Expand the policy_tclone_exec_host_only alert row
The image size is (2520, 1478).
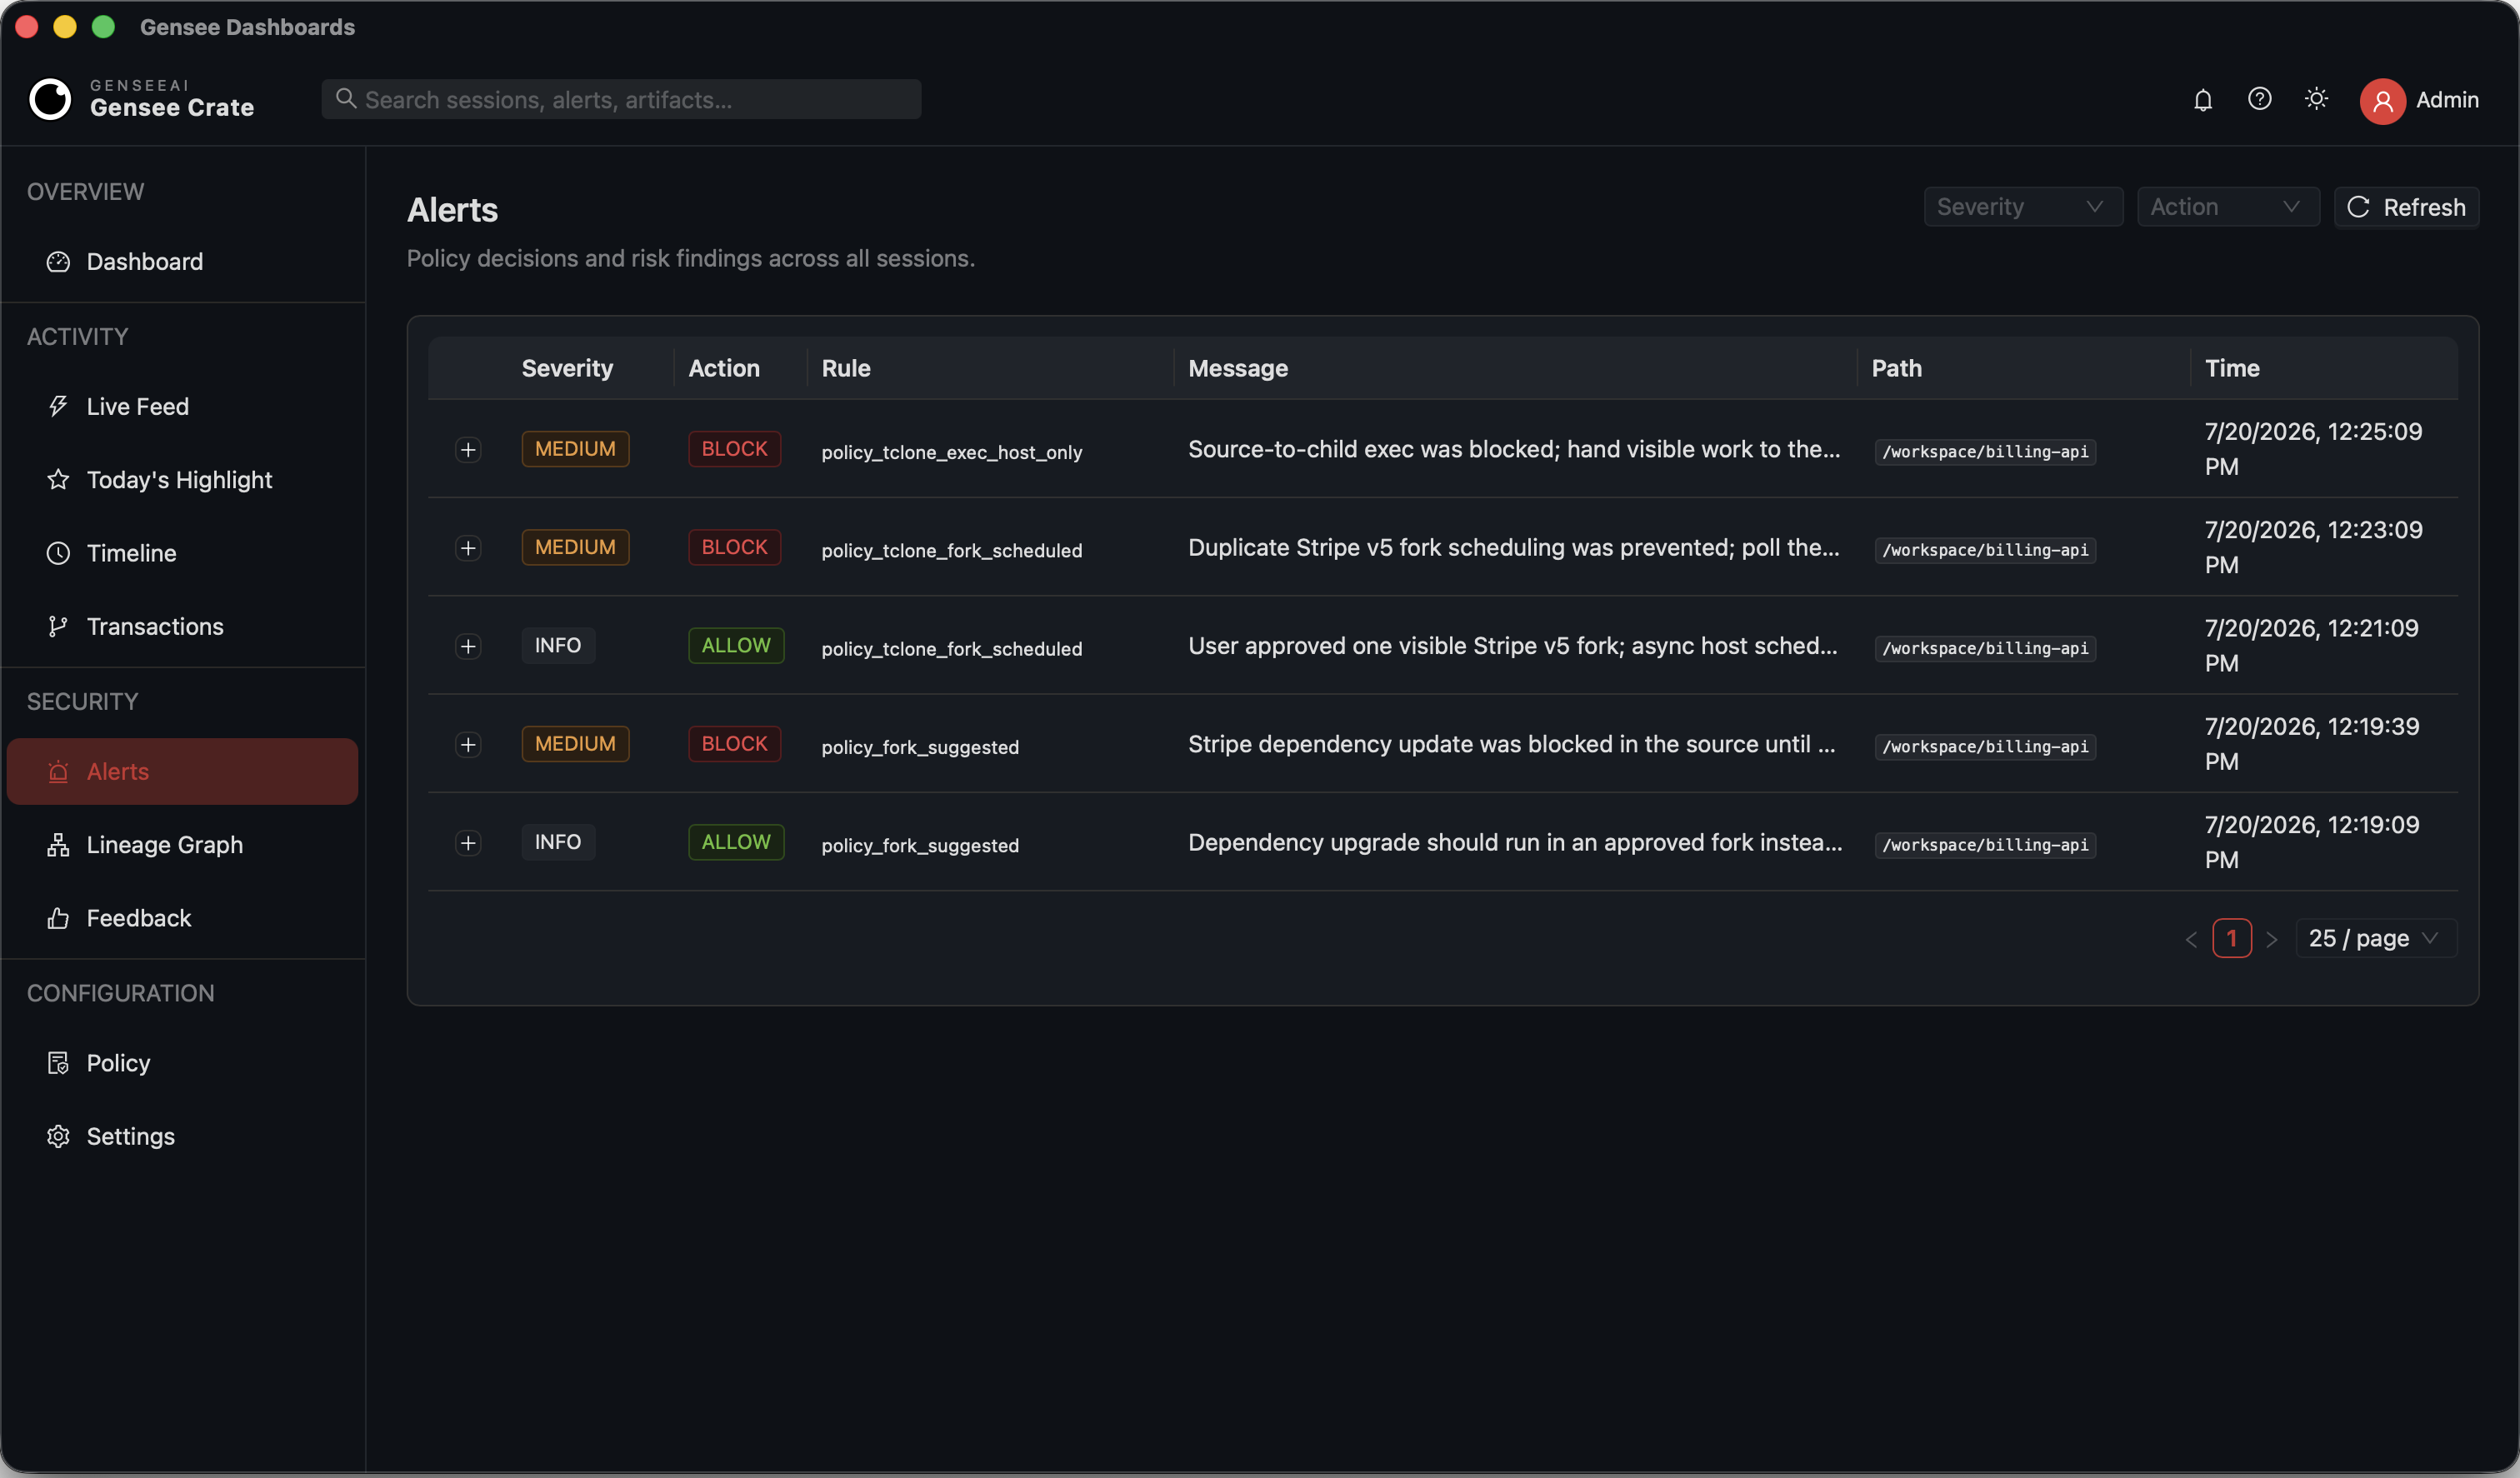468,450
